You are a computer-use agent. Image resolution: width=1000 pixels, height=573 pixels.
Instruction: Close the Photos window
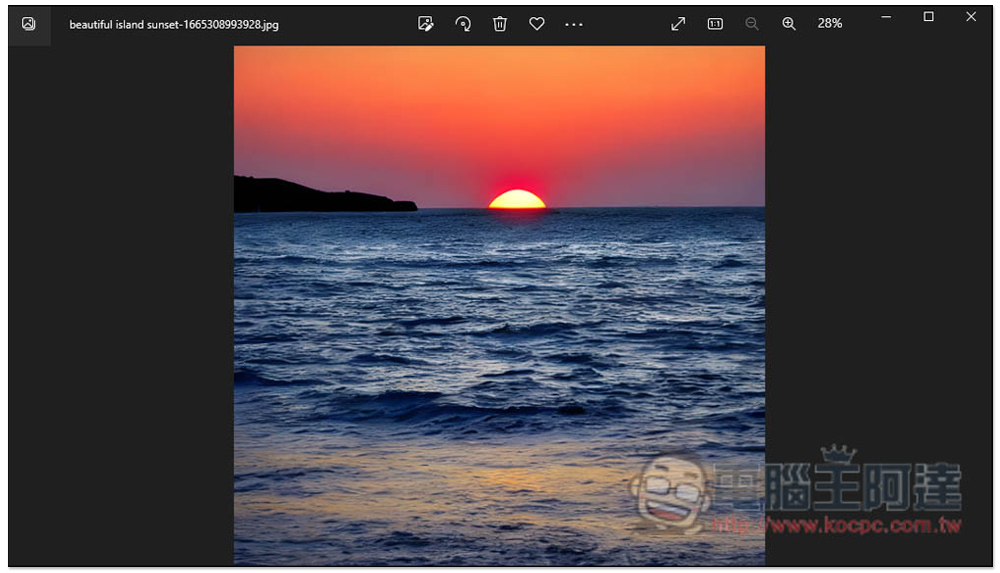pyautogui.click(x=971, y=17)
